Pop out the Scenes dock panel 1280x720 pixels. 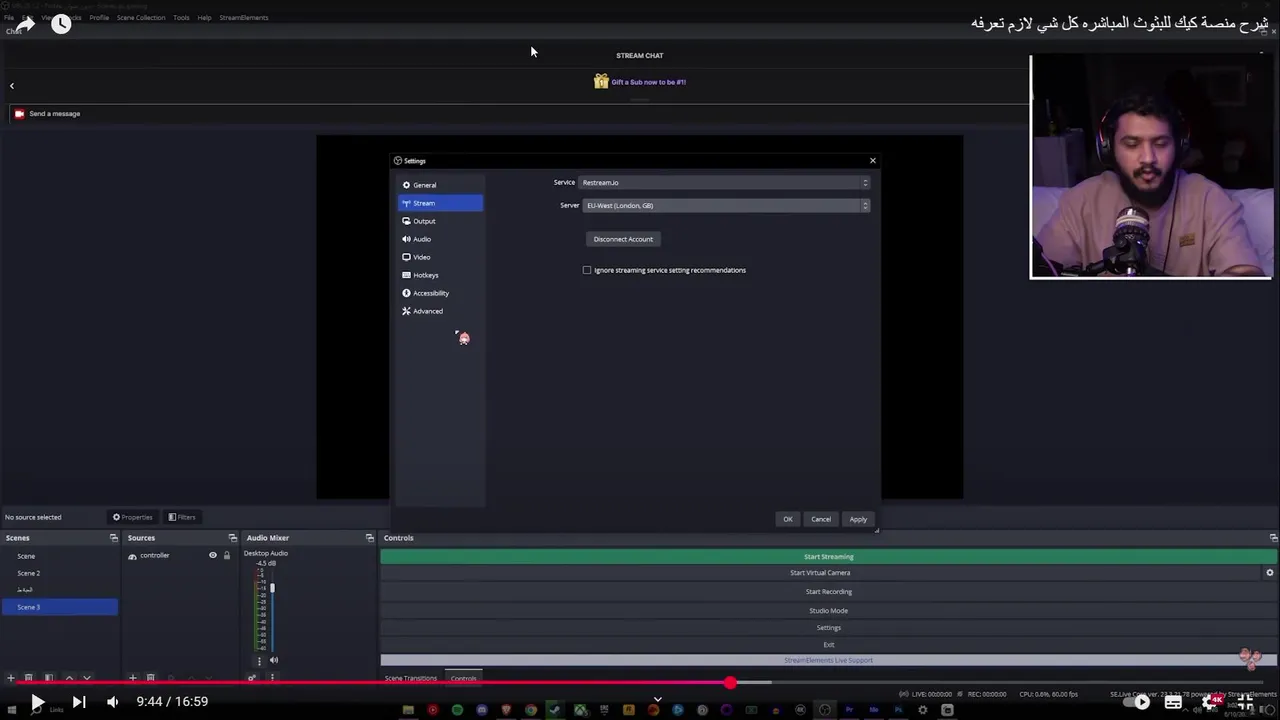click(x=113, y=538)
